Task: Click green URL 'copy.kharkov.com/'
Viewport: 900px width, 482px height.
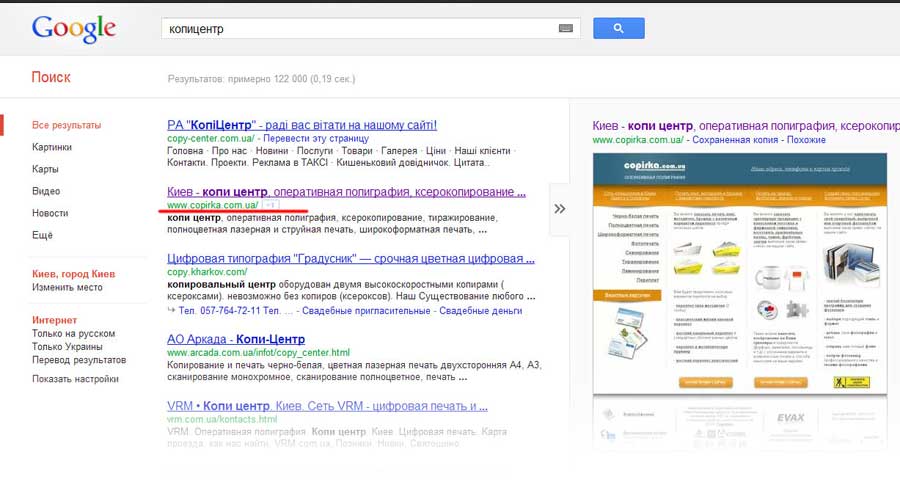Action: (x=207, y=271)
